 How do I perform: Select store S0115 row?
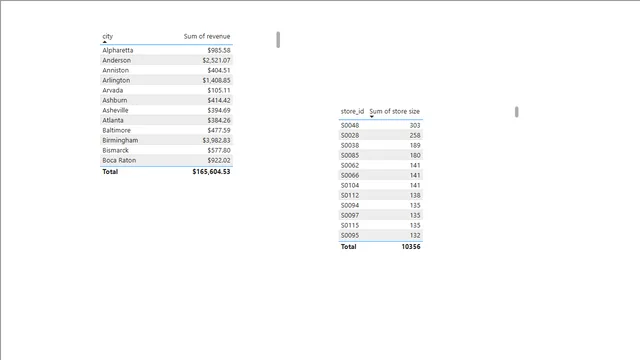[x=380, y=225]
